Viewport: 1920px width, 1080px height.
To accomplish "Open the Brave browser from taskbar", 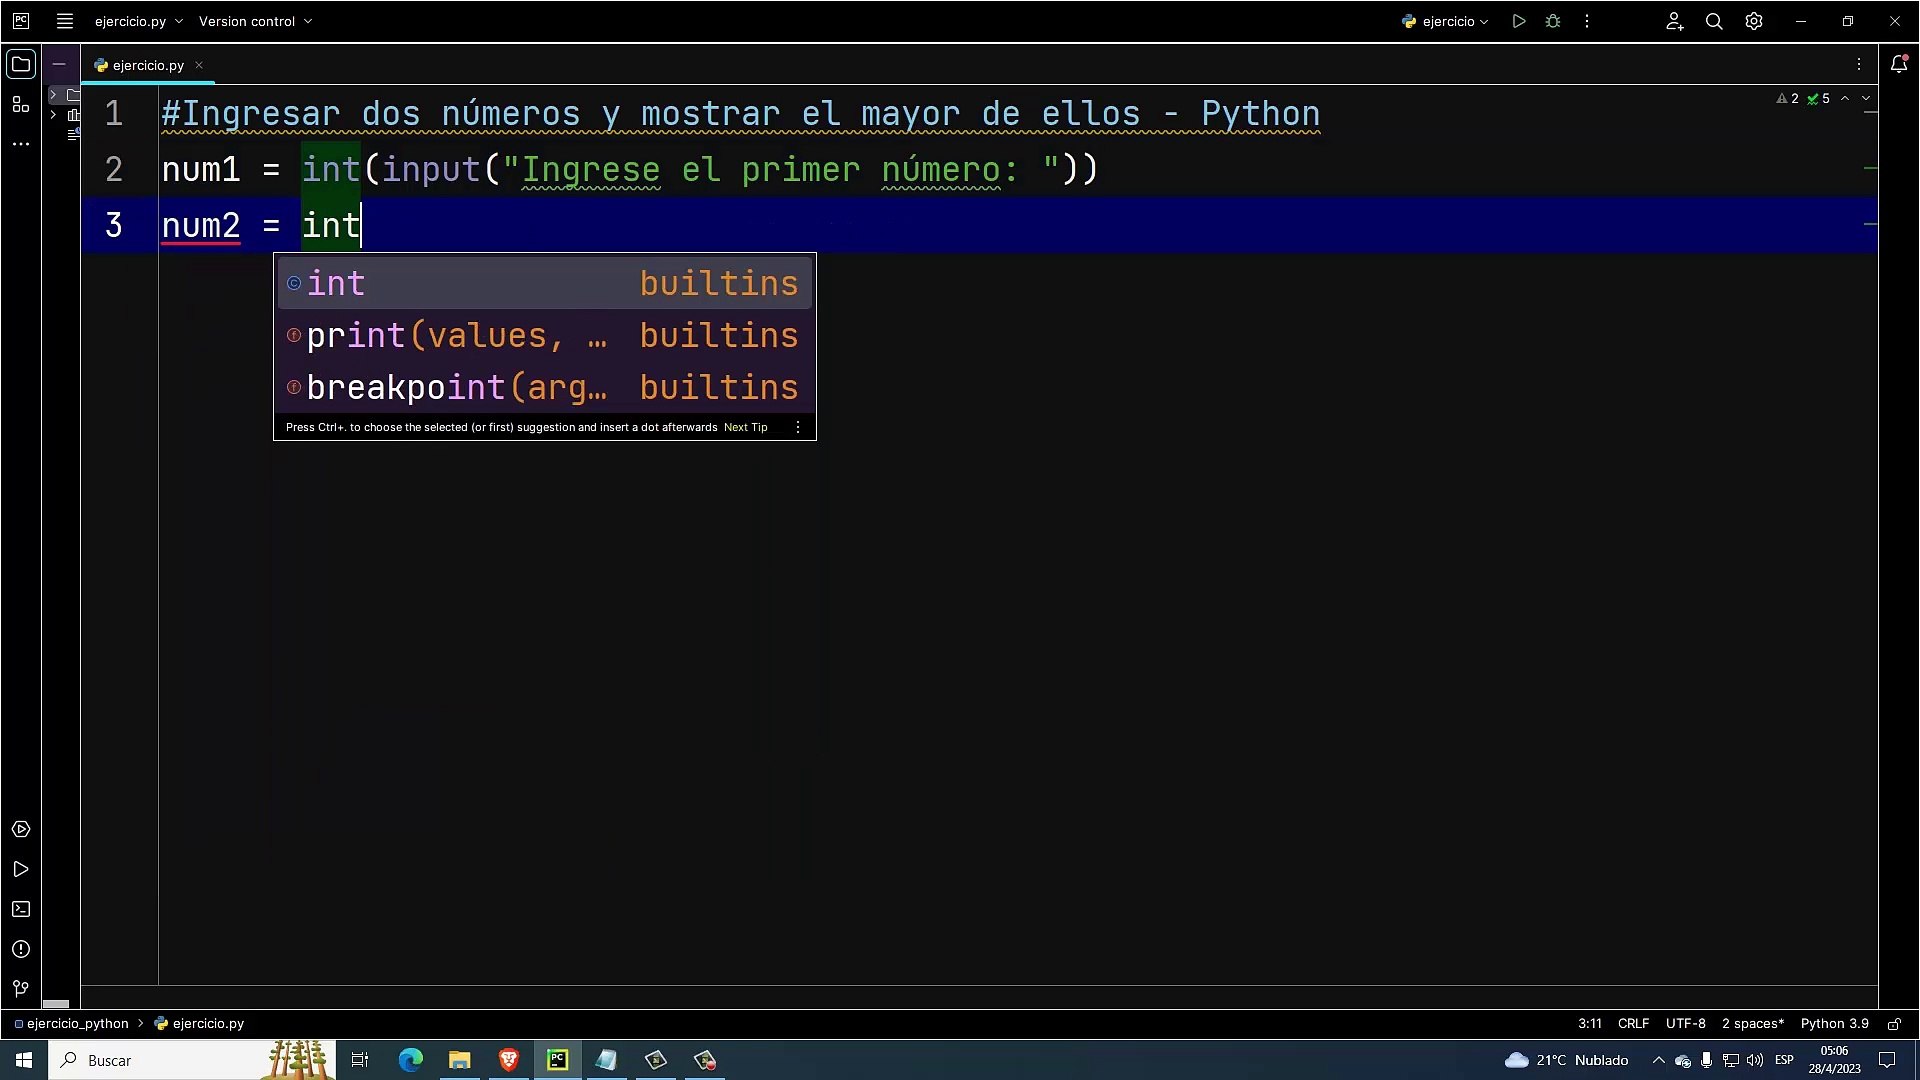I will tap(508, 1060).
